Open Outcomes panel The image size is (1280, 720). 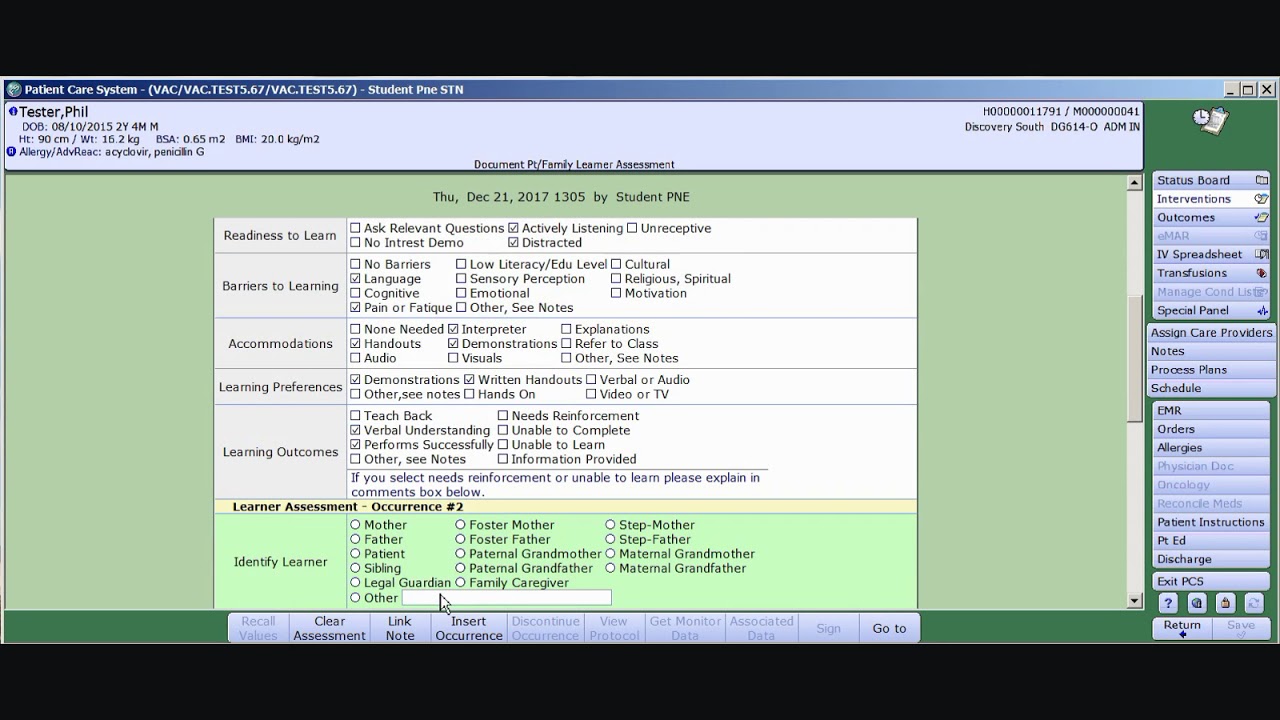1211,217
